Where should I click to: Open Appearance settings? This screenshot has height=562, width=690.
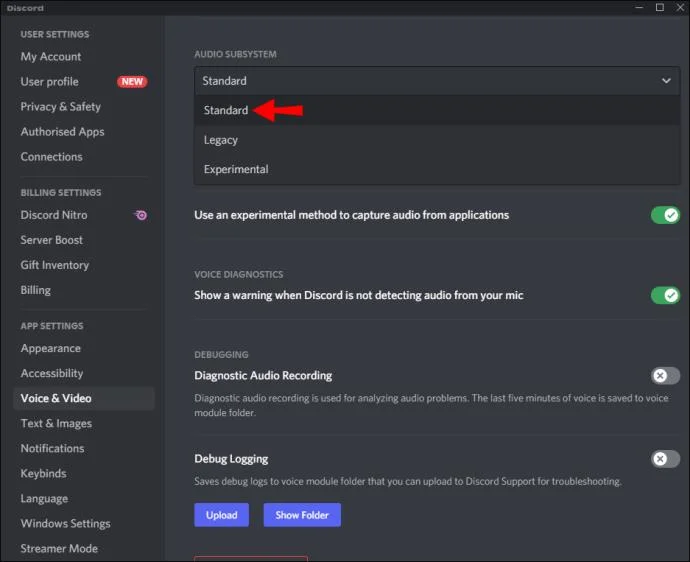point(51,349)
